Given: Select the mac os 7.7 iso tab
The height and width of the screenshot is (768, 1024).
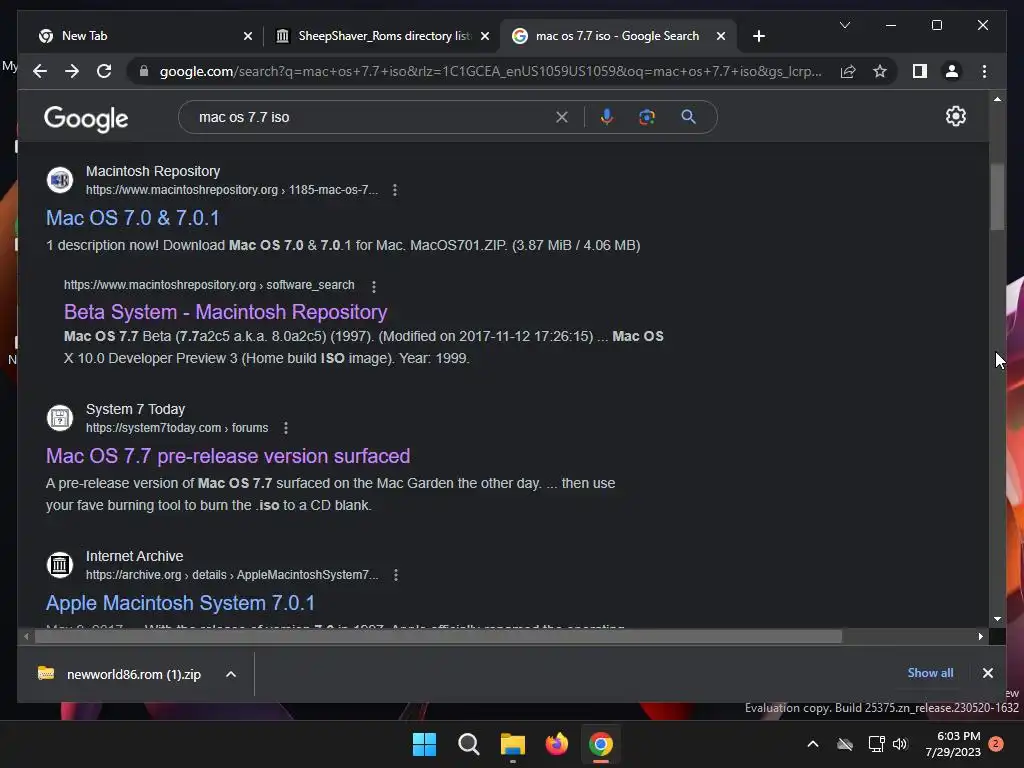Looking at the screenshot, I should (x=618, y=36).
